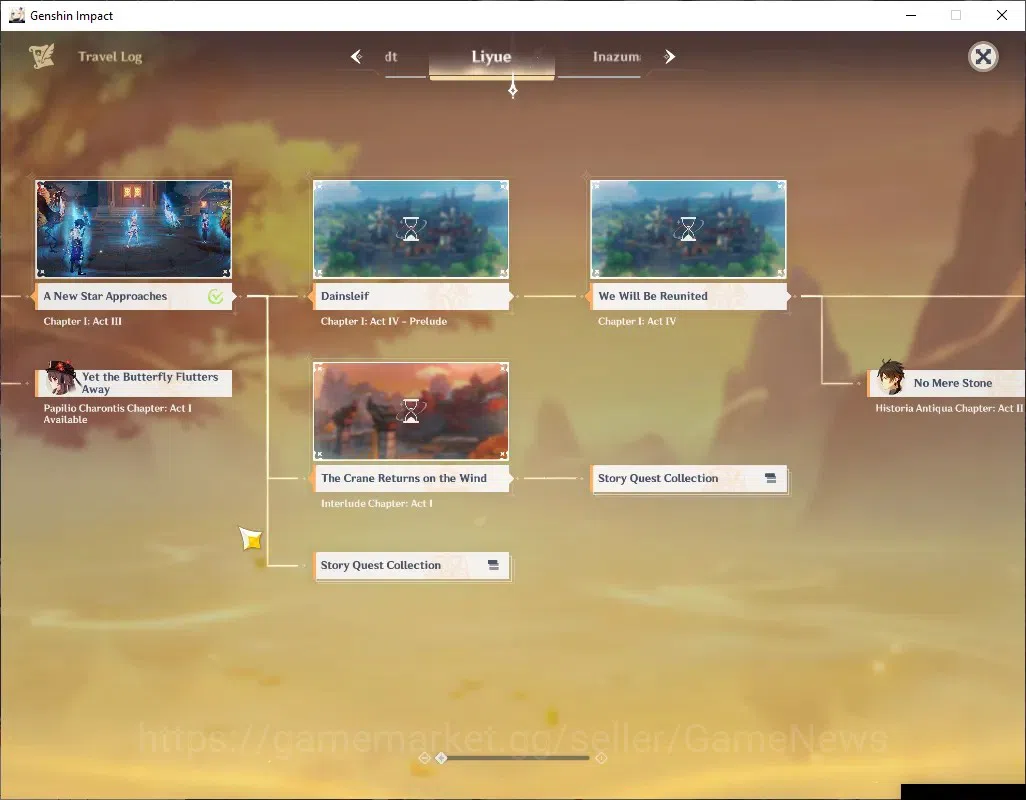1026x800 pixels.
Task: Click the timeline scroll slider handle
Action: click(x=442, y=758)
